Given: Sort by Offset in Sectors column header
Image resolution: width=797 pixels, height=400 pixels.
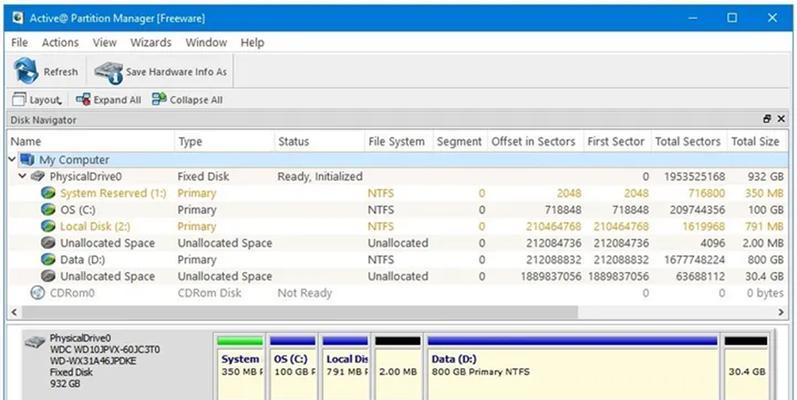Looking at the screenshot, I should [535, 142].
